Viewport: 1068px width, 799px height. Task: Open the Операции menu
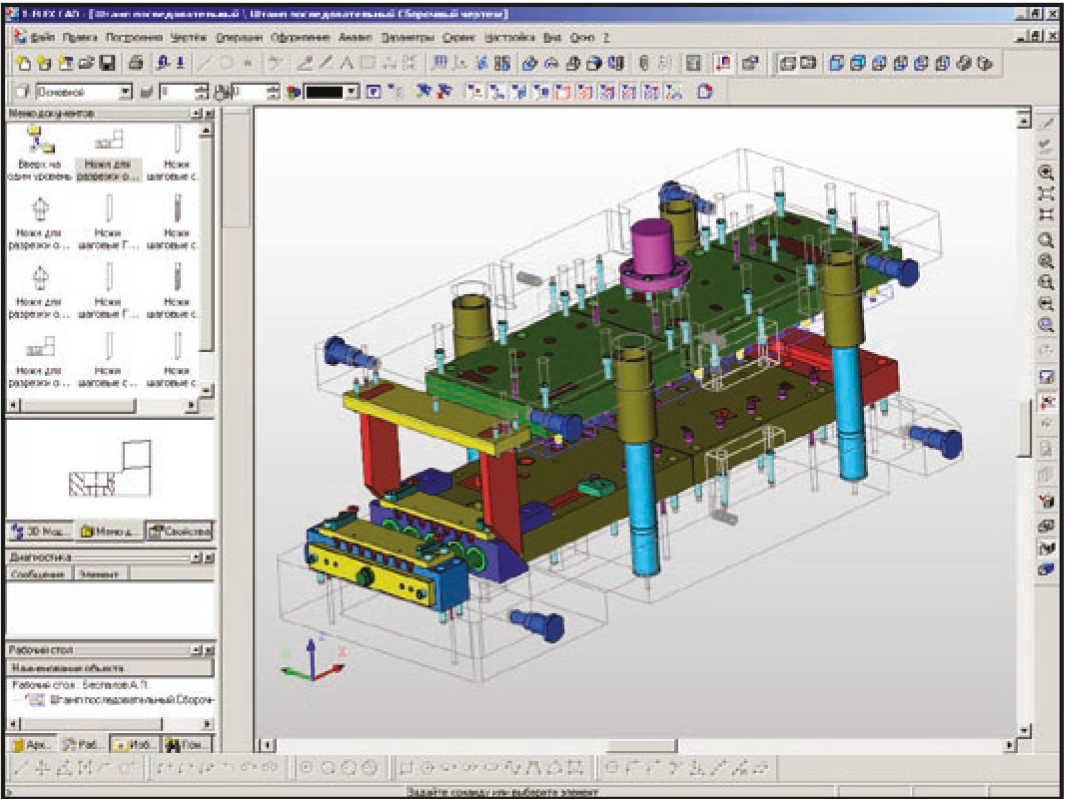239,37
